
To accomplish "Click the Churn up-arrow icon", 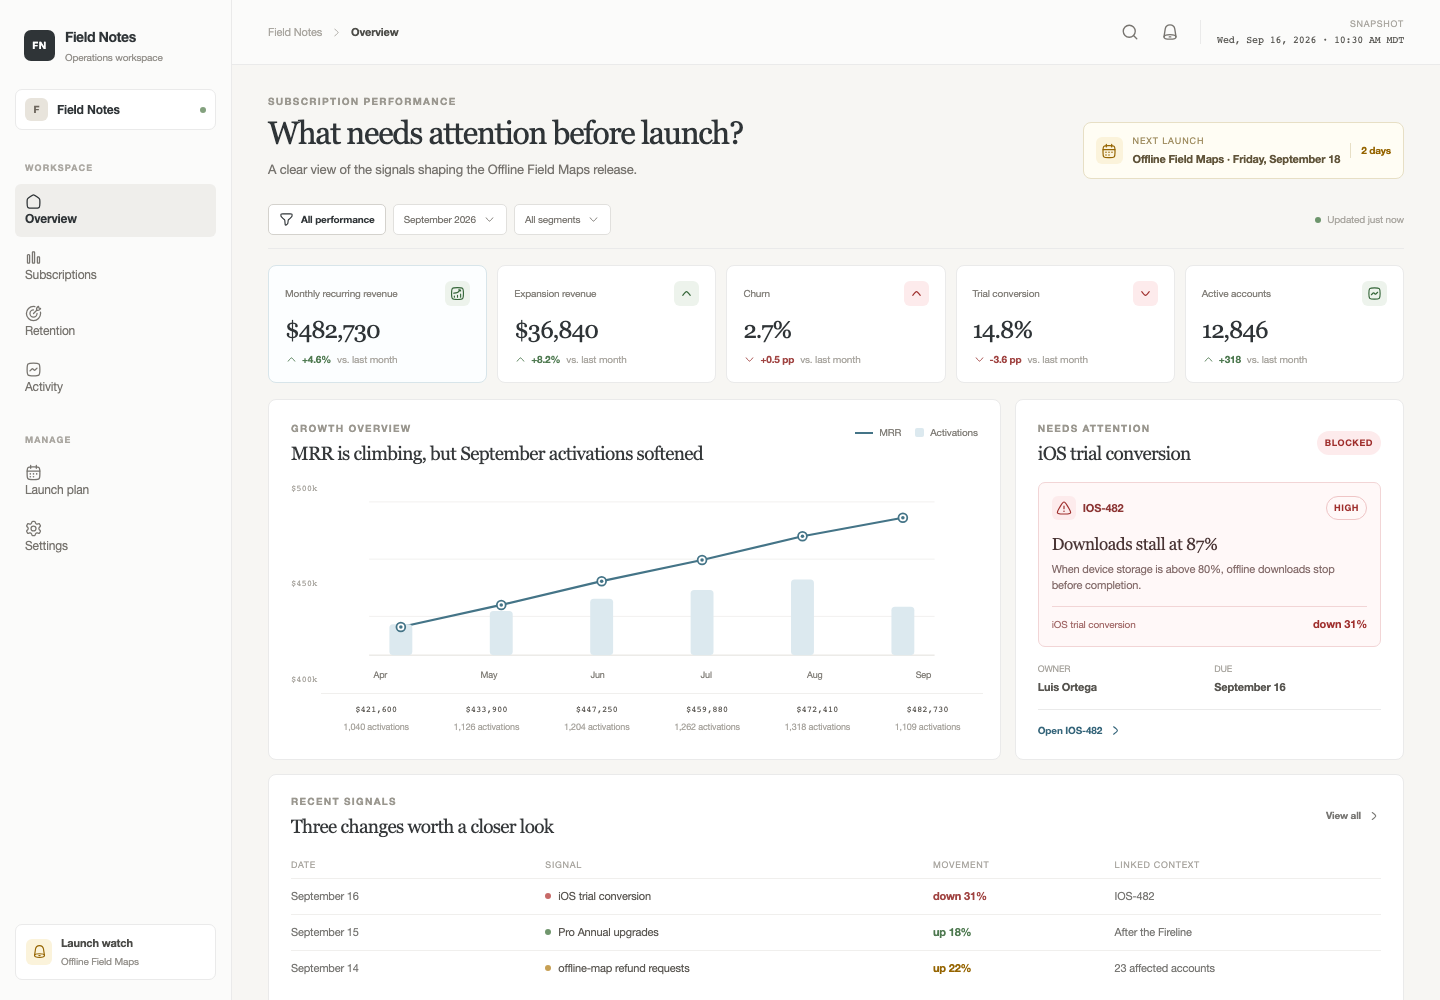I will 916,293.
